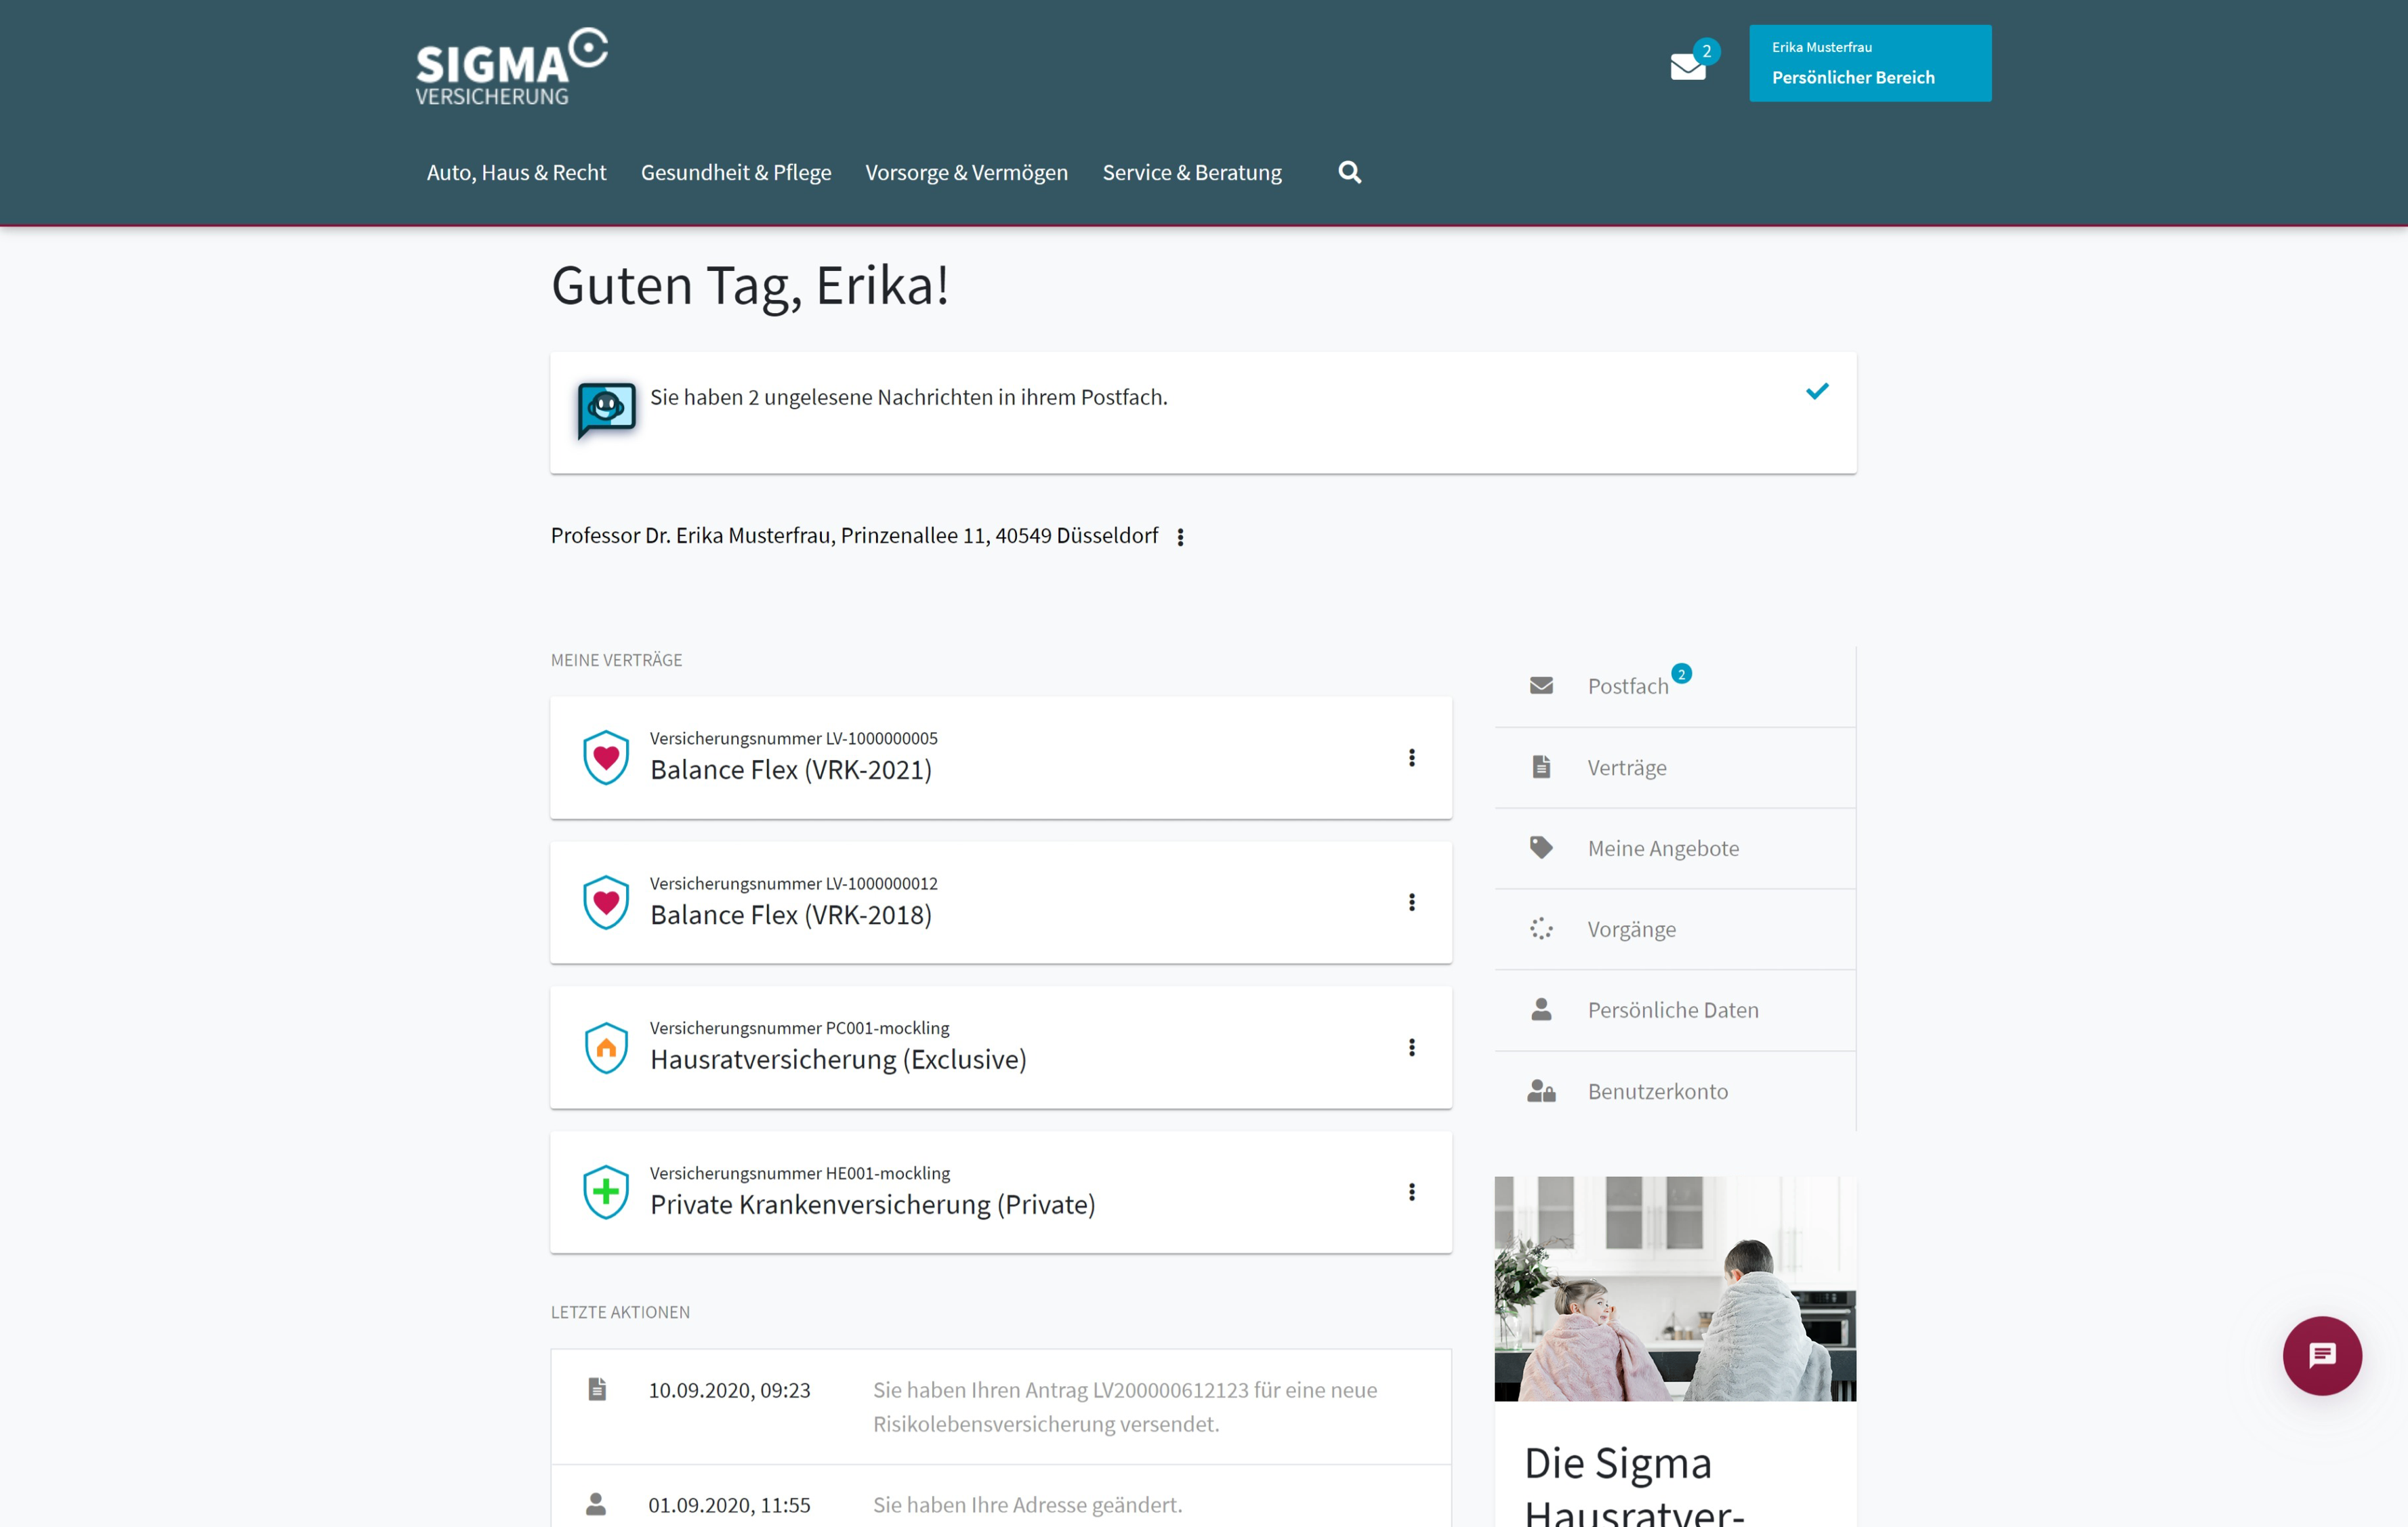
Task: Click the Hausratversicherung promo image
Action: coord(1674,1288)
